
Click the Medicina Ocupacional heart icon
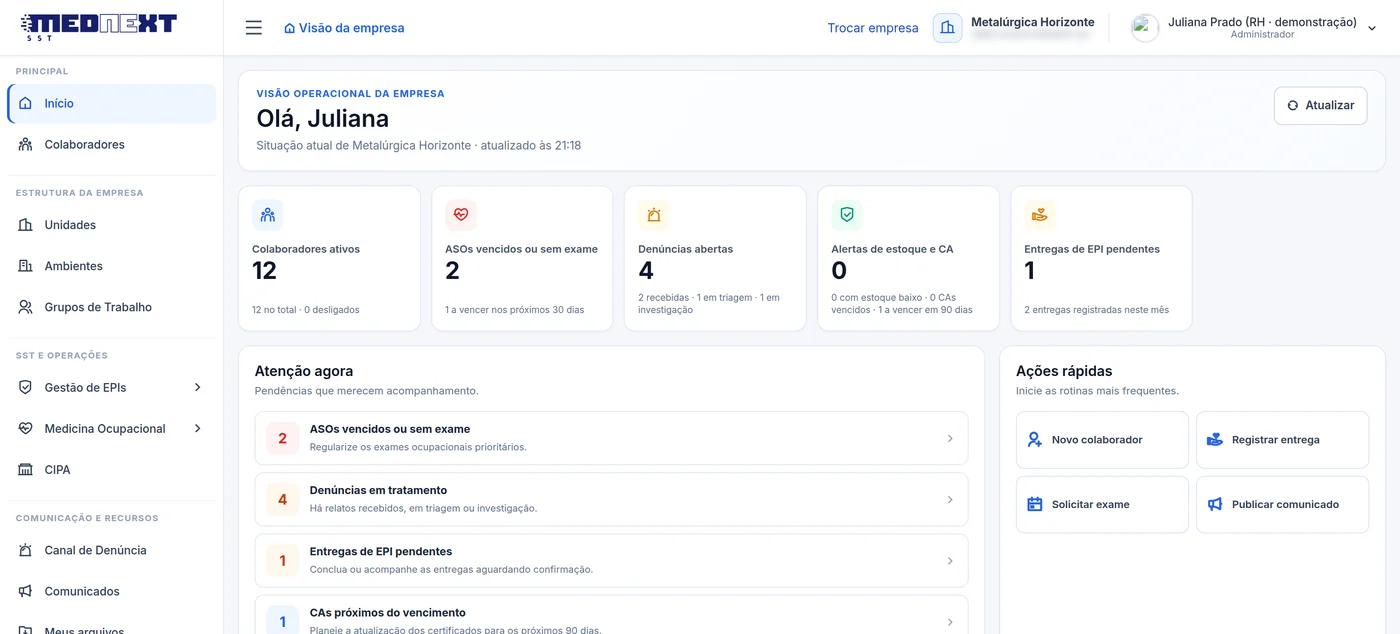[26, 428]
